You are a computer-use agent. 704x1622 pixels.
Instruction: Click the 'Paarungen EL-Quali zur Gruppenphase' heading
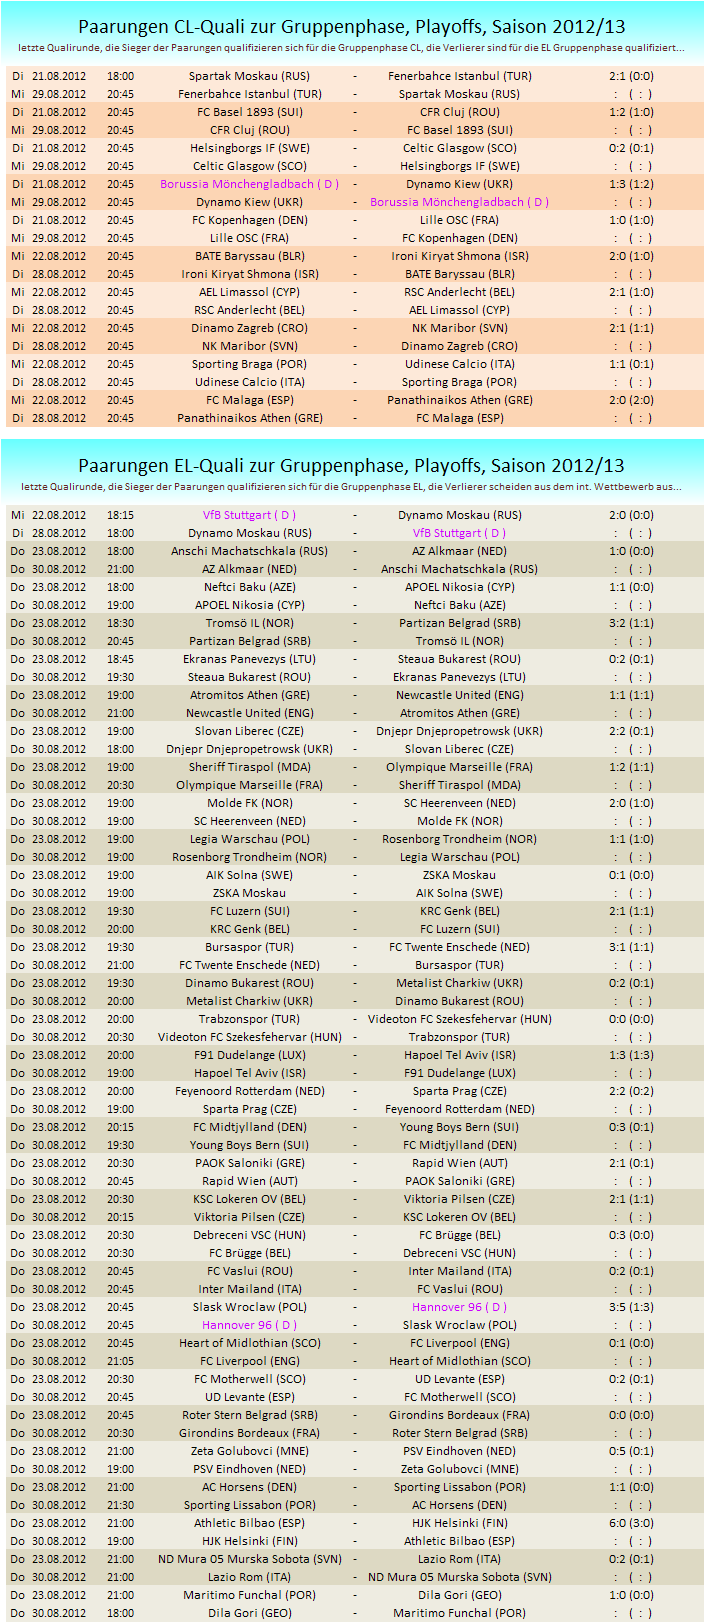[351, 465]
